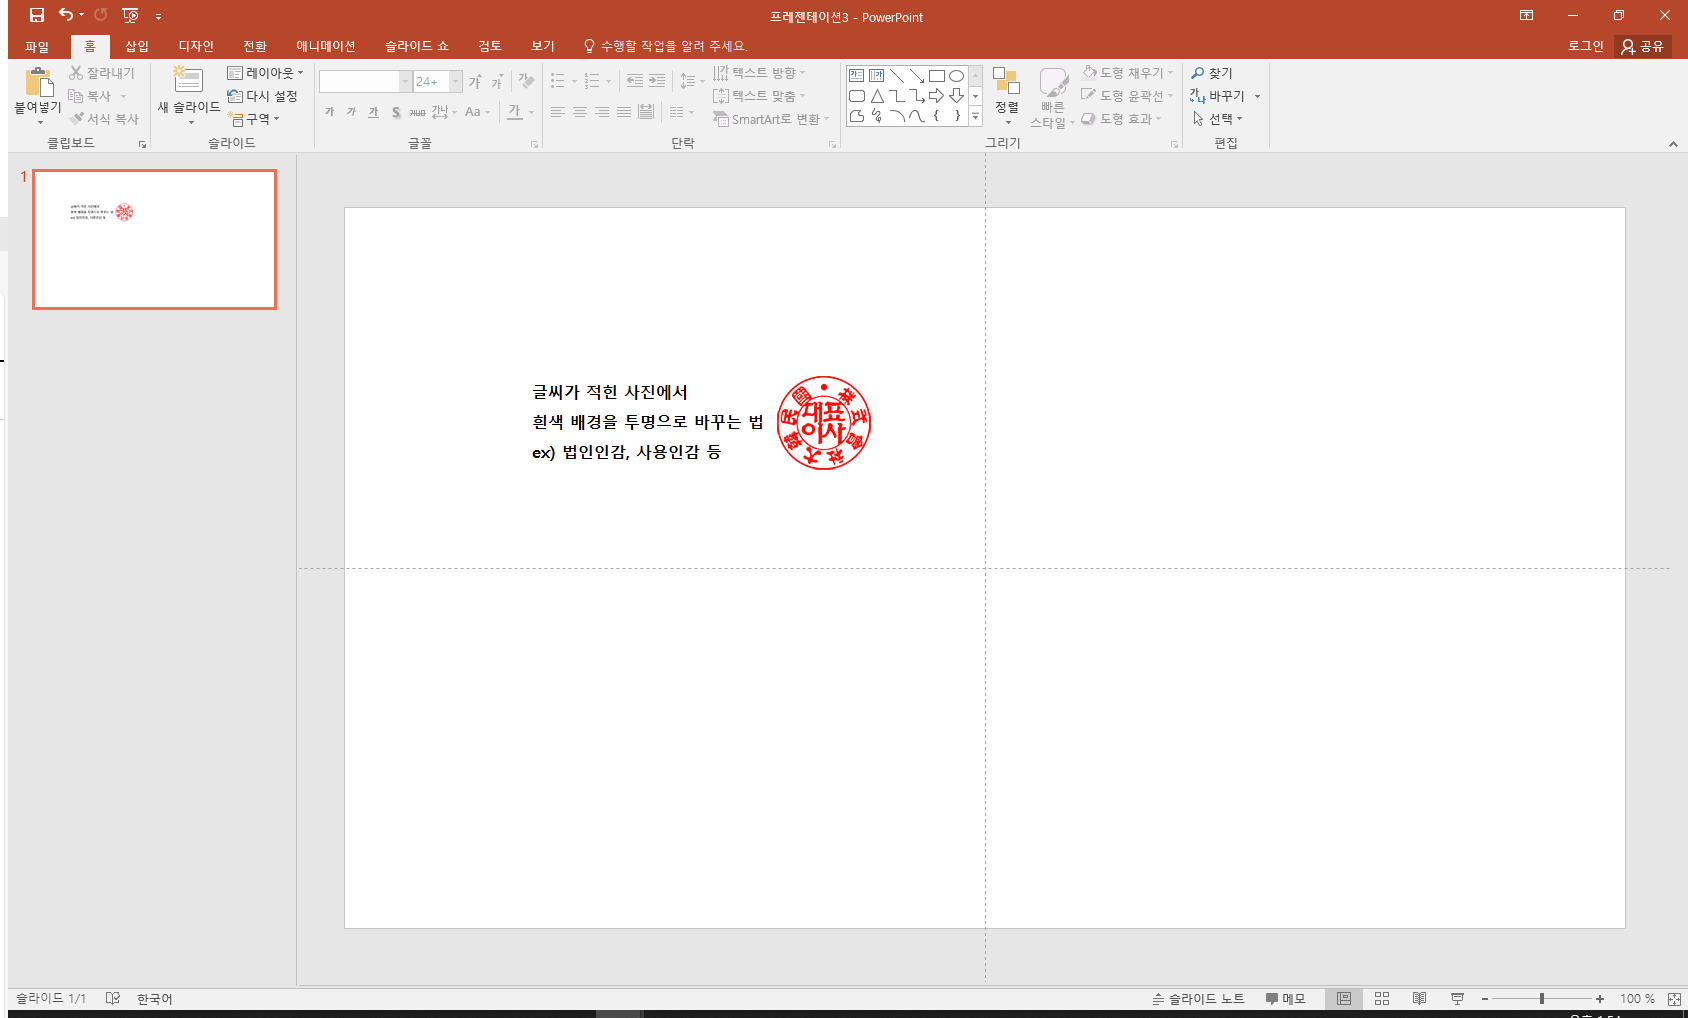
Task: Switch to the Design (디자인) tab
Action: (196, 46)
